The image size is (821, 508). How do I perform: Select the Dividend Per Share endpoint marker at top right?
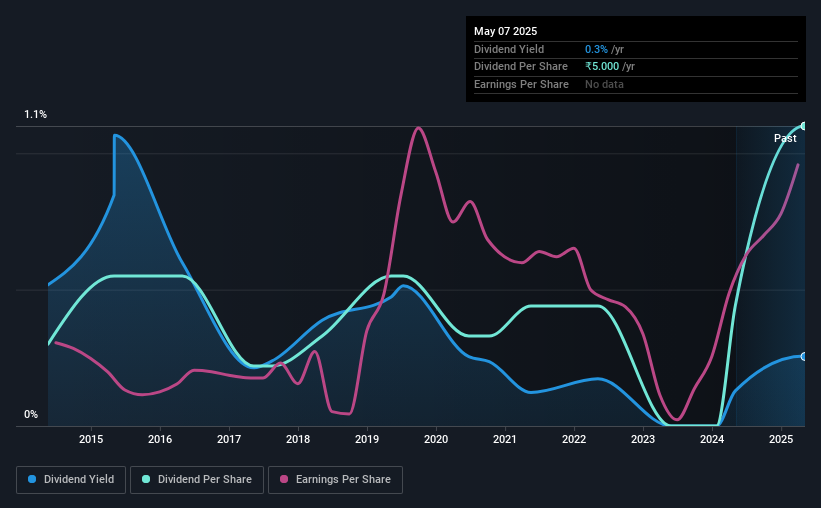(x=804, y=126)
